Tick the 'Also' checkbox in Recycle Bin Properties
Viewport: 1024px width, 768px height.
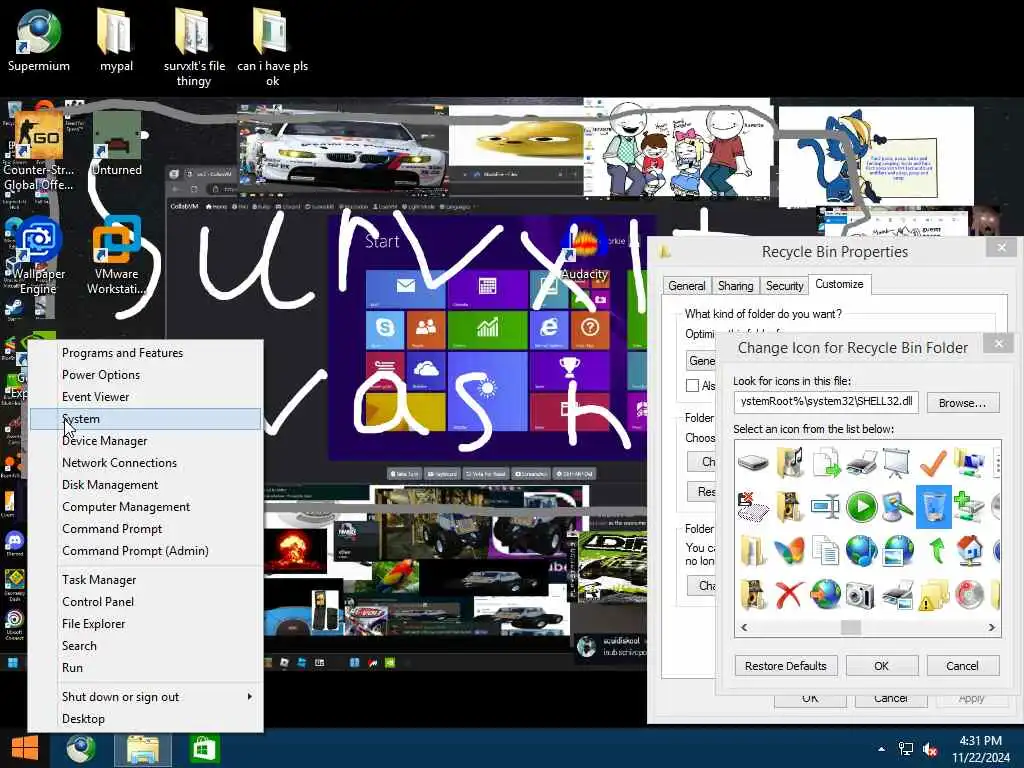(692, 385)
